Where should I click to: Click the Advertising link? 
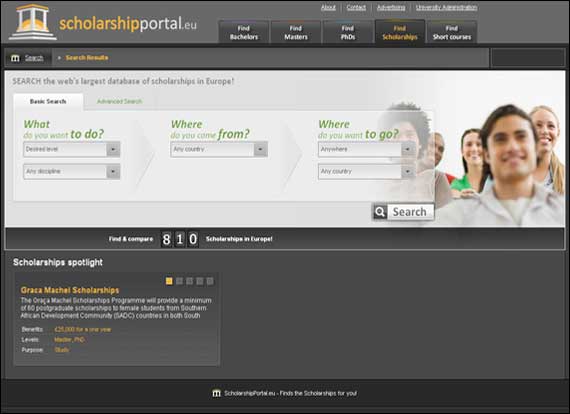(x=391, y=7)
